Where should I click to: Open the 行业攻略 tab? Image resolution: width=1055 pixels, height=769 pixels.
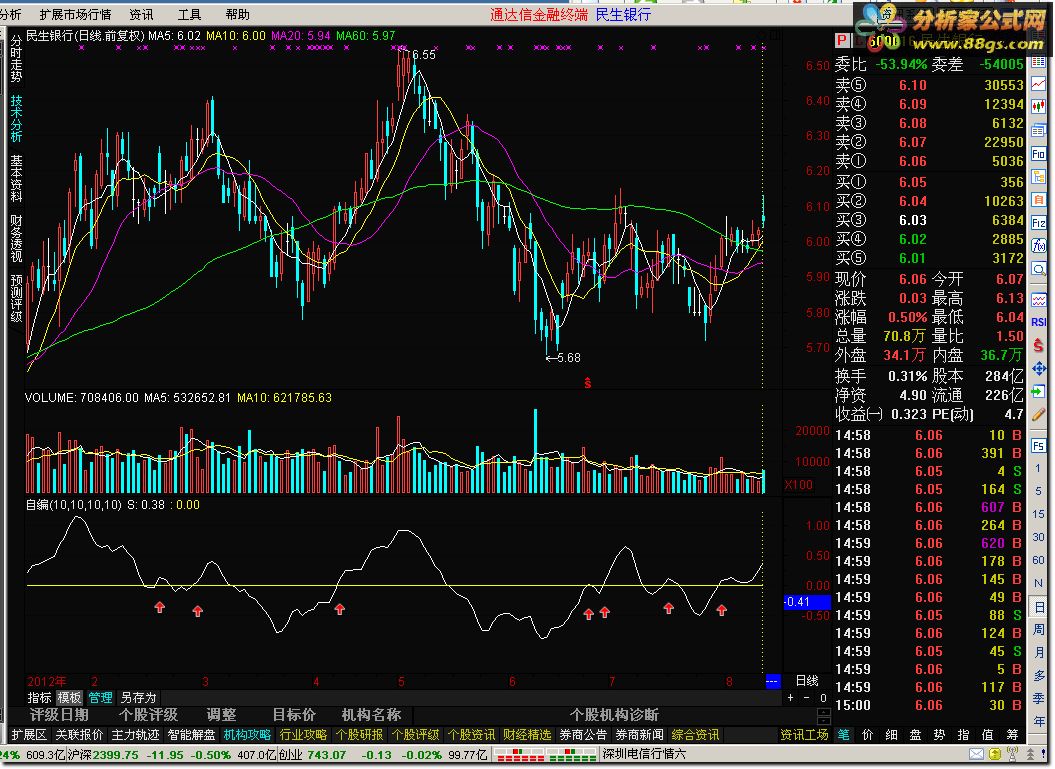pyautogui.click(x=303, y=735)
